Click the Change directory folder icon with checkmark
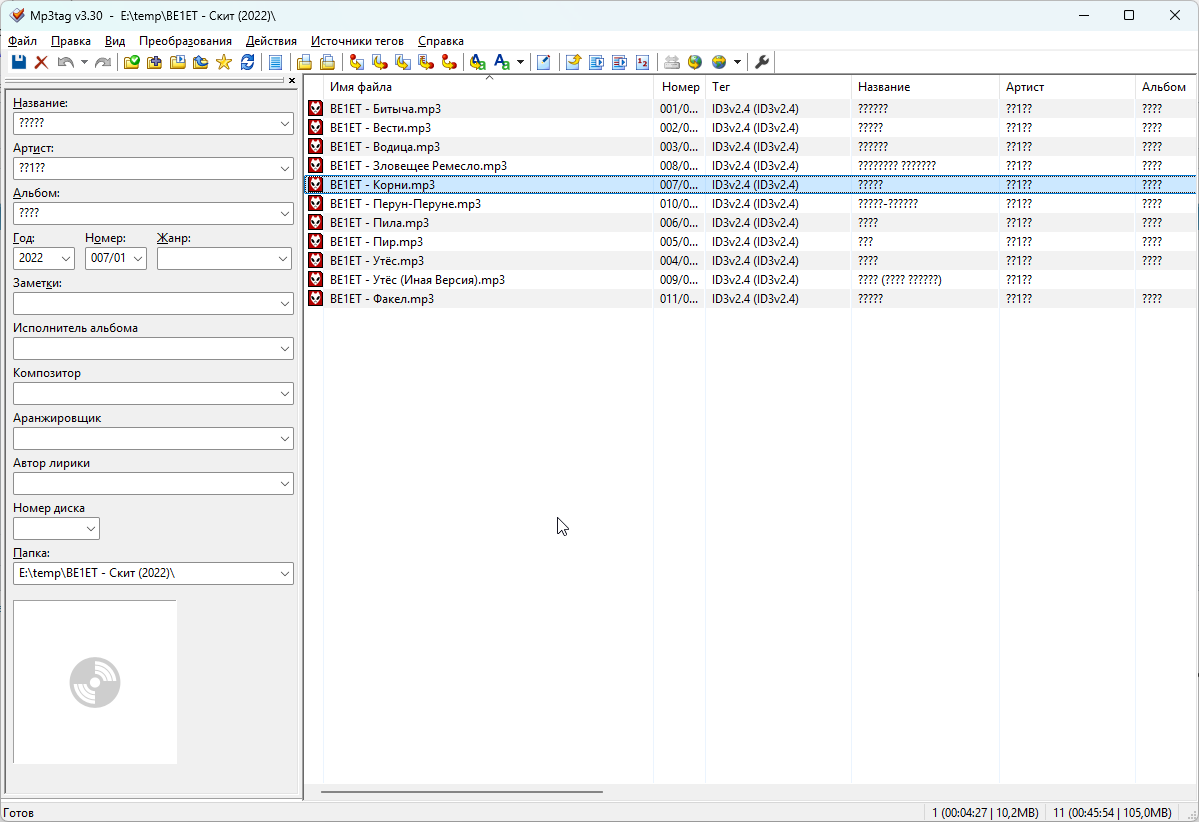The image size is (1199, 822). click(x=131, y=63)
